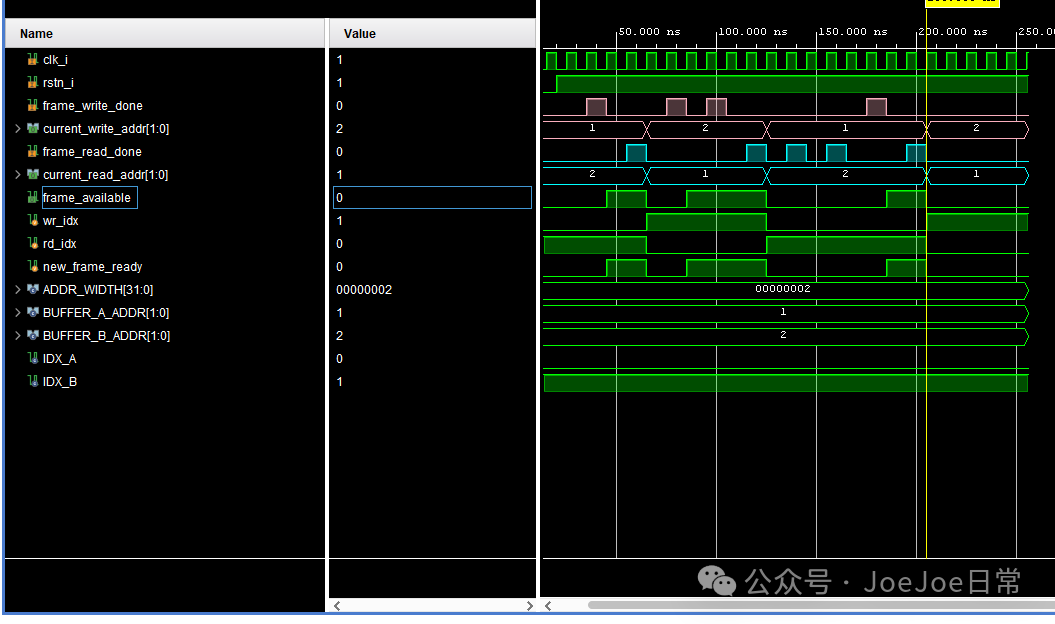The height and width of the screenshot is (624, 1055).
Task: Click the BUFFER_A_ADDR parameter icon
Action: tap(32, 312)
